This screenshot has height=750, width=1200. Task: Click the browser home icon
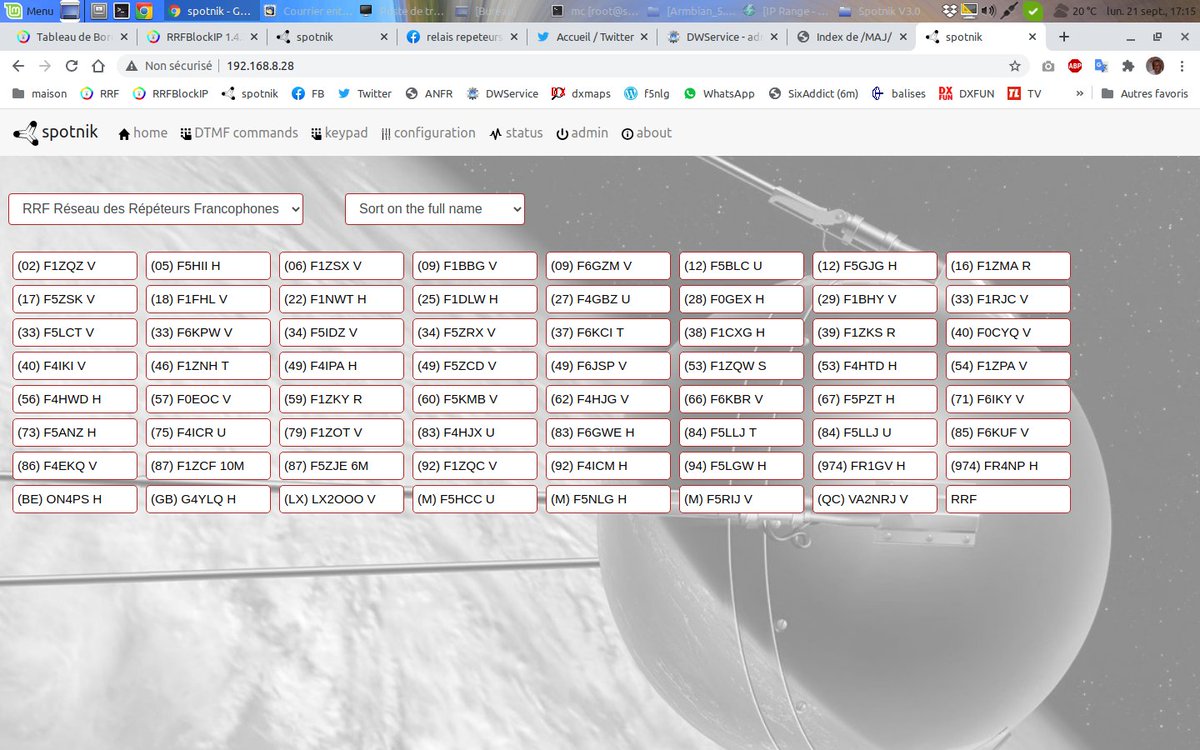98,66
